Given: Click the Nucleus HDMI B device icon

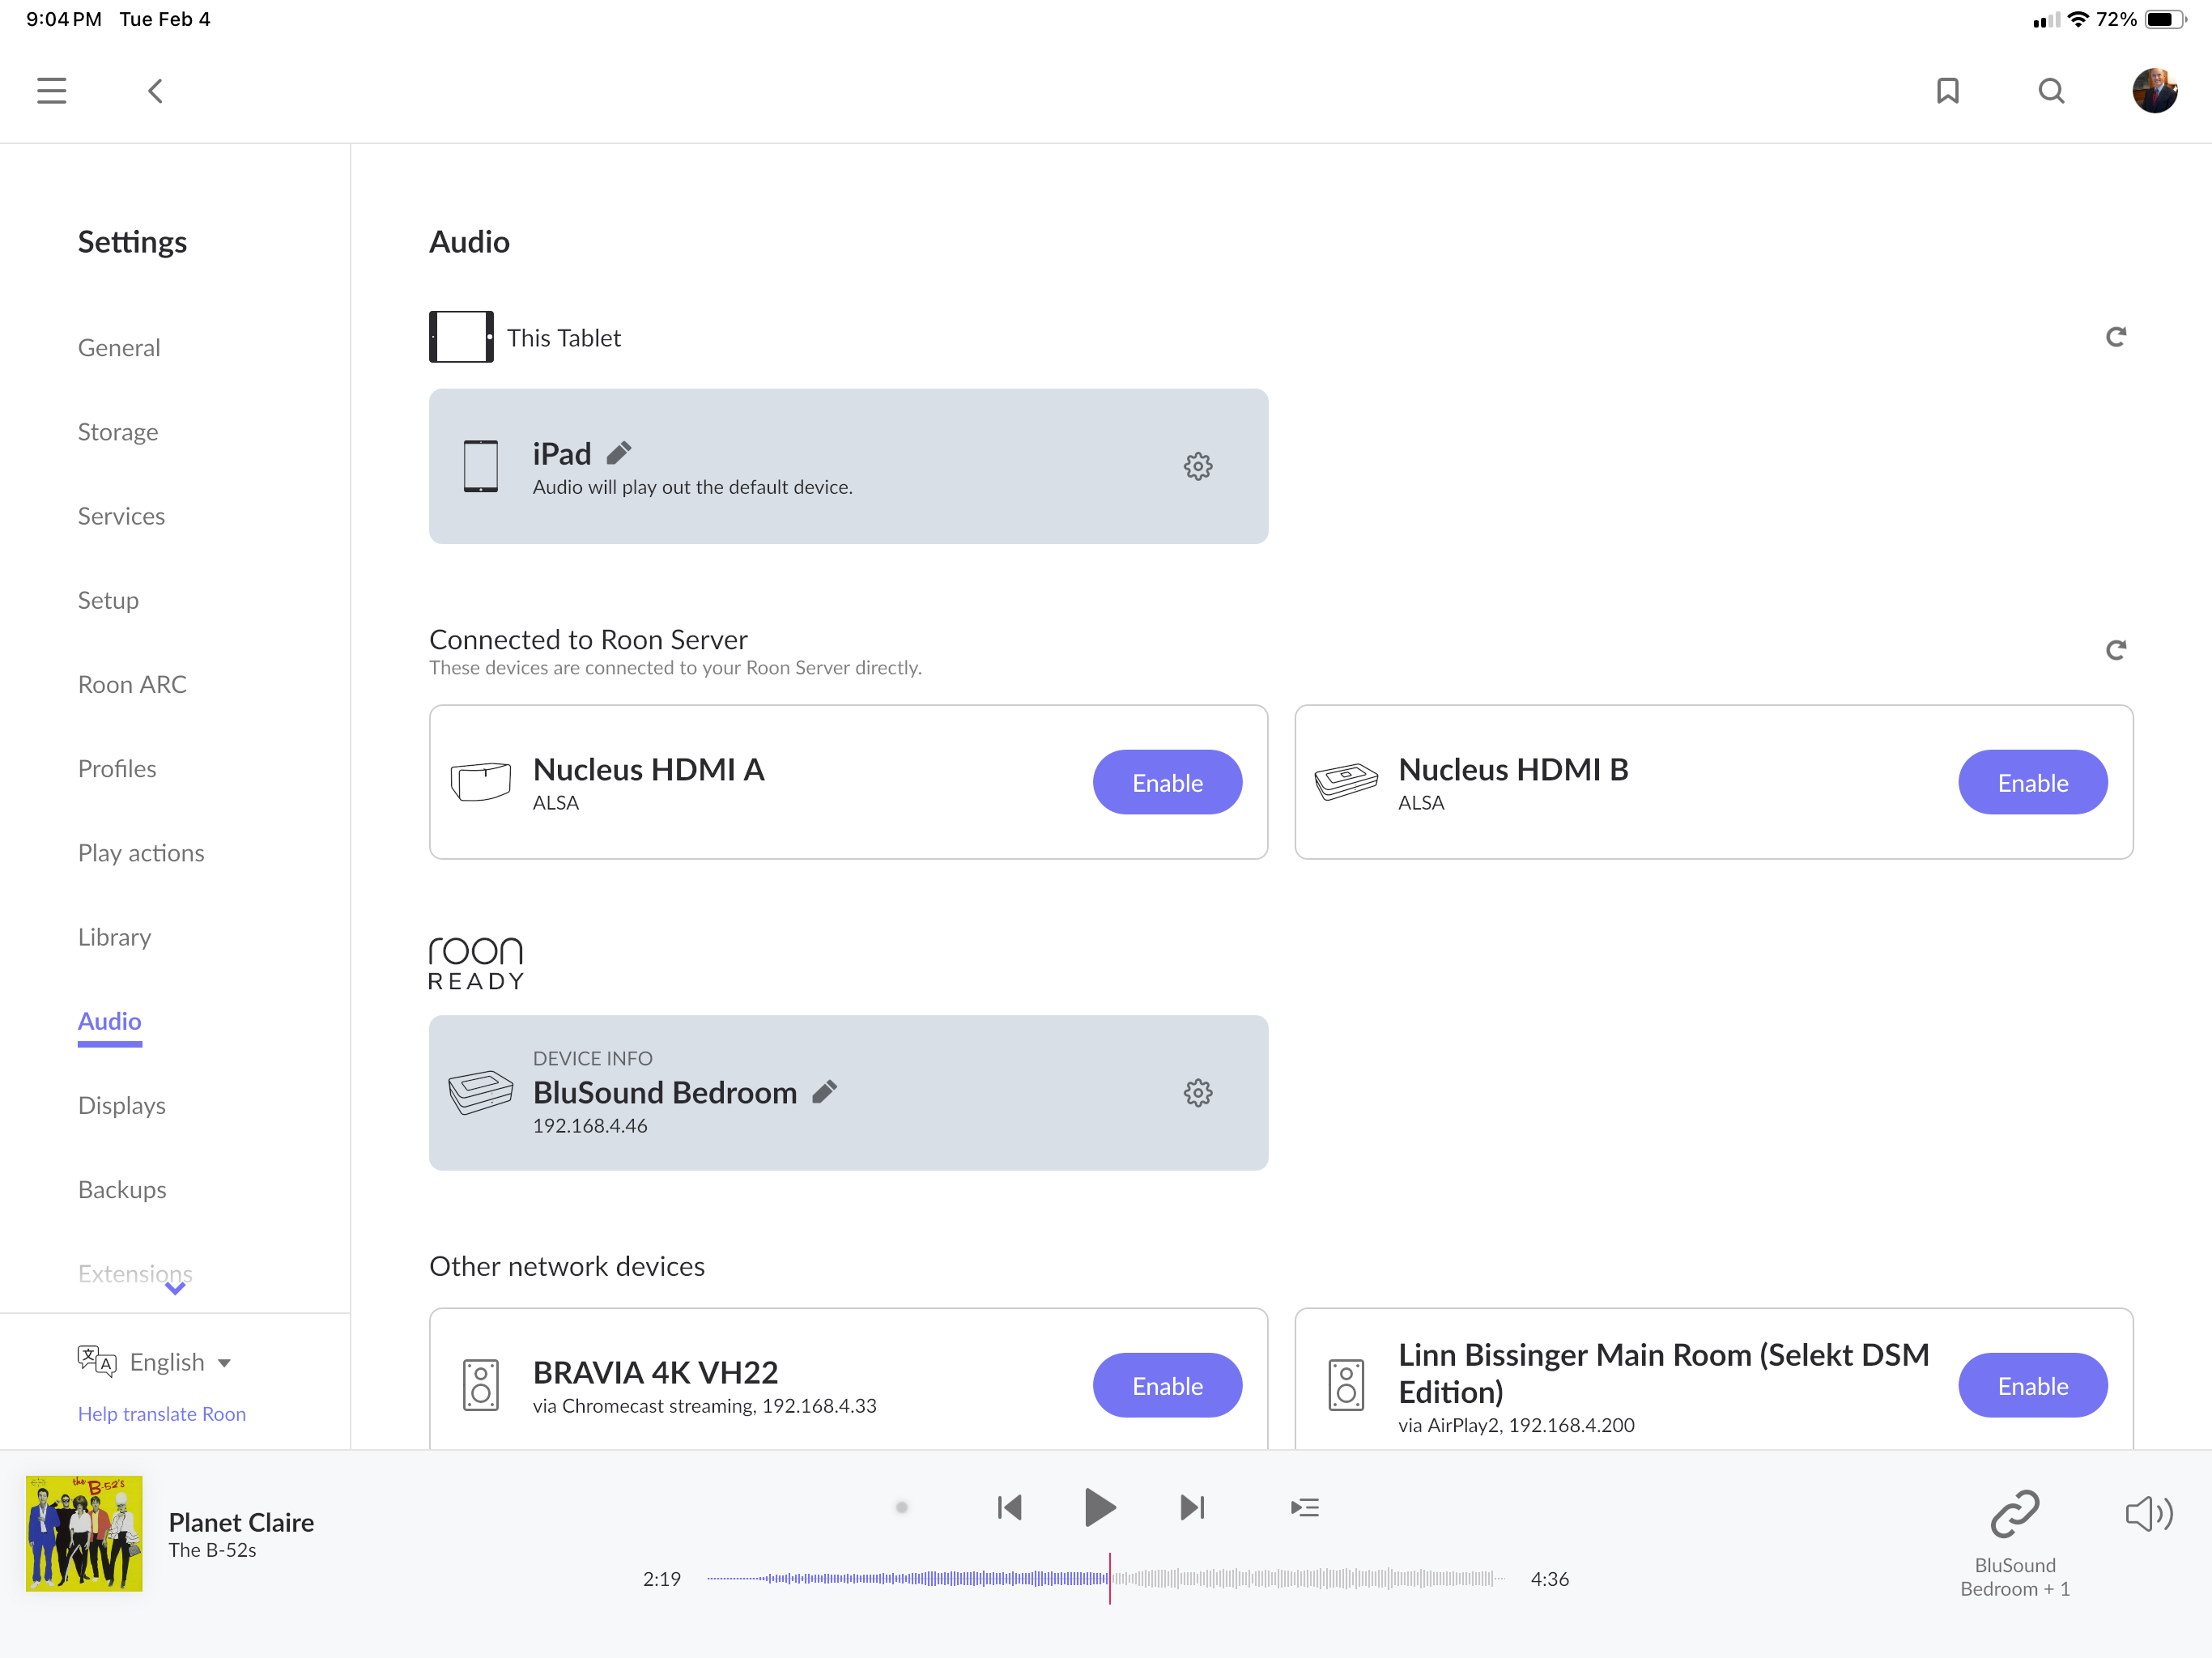Looking at the screenshot, I should coord(1345,781).
